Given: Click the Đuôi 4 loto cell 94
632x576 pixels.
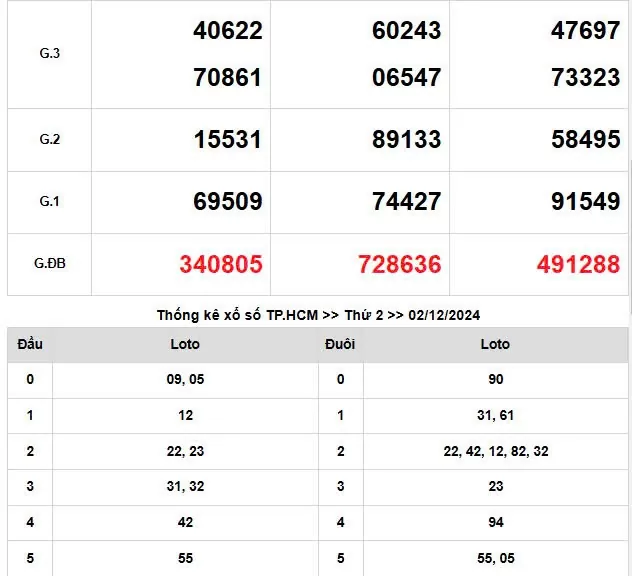Looking at the screenshot, I should pyautogui.click(x=496, y=522).
